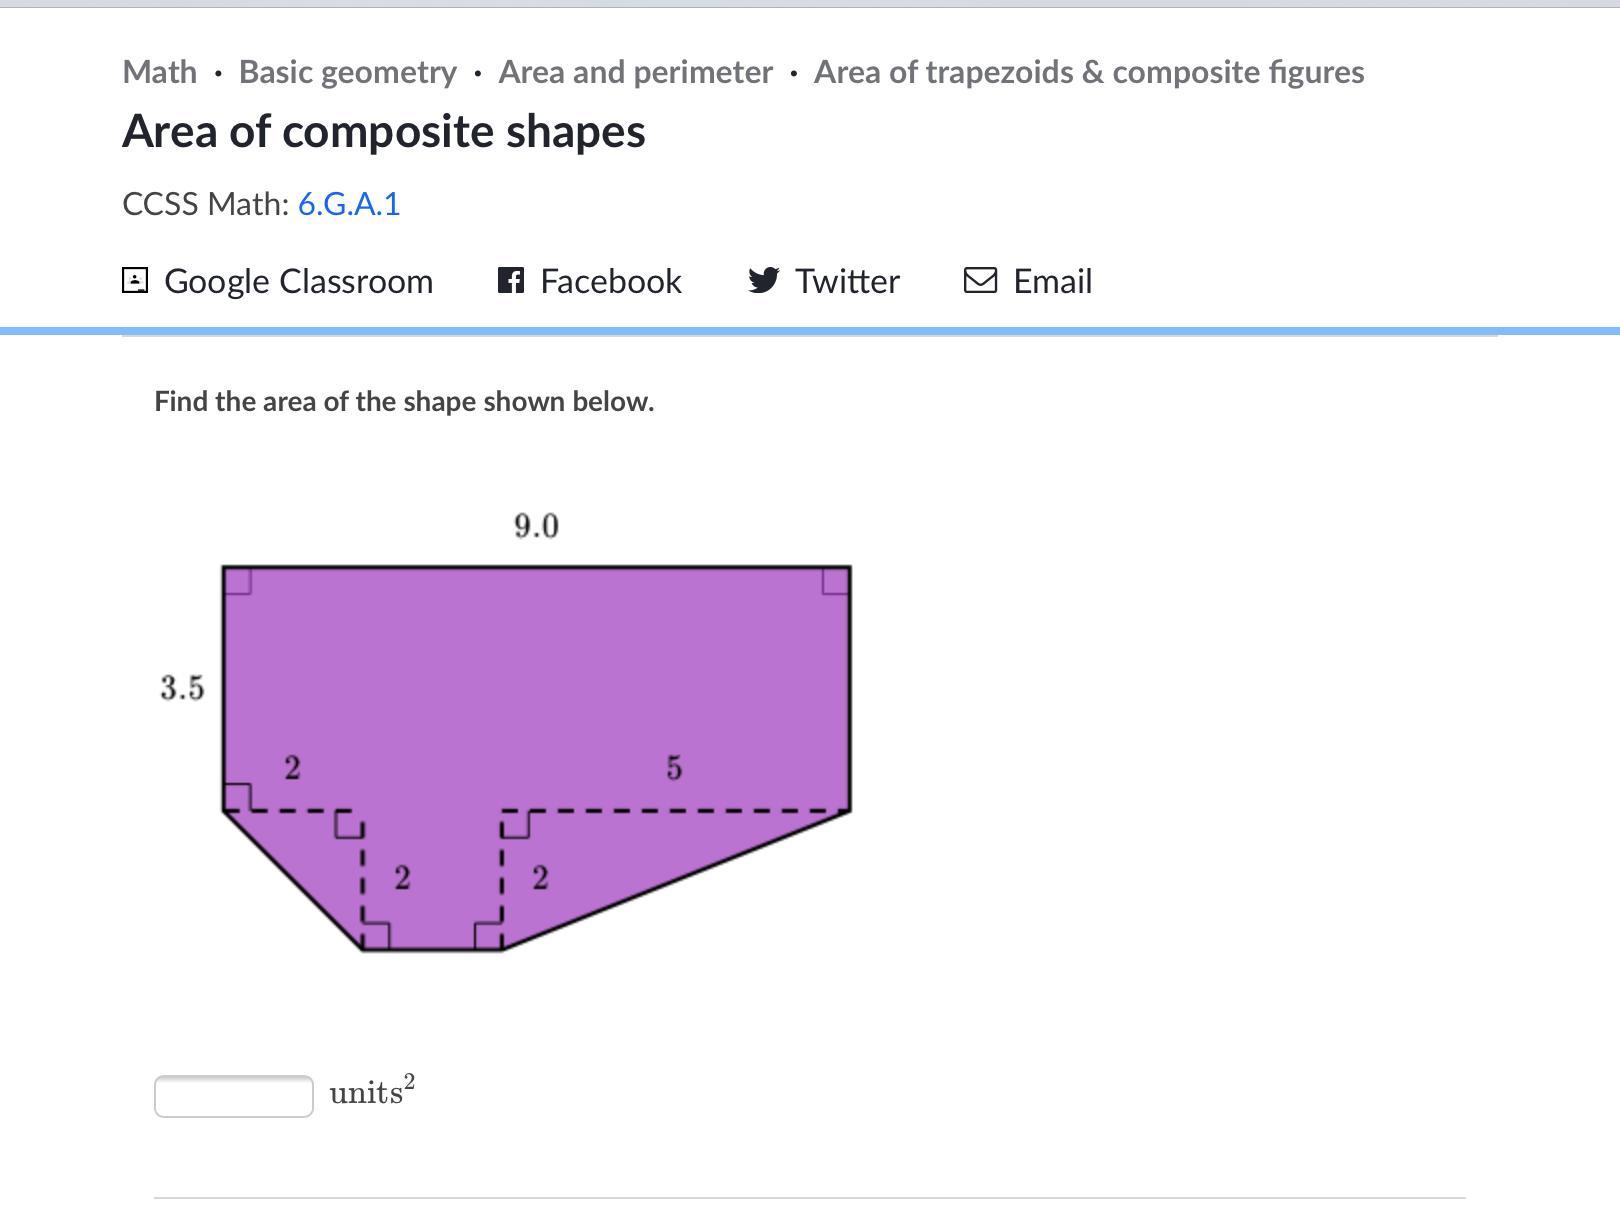Open the 6.G.A.1 standard link
Screen dimensions: 1620x1211
[349, 204]
